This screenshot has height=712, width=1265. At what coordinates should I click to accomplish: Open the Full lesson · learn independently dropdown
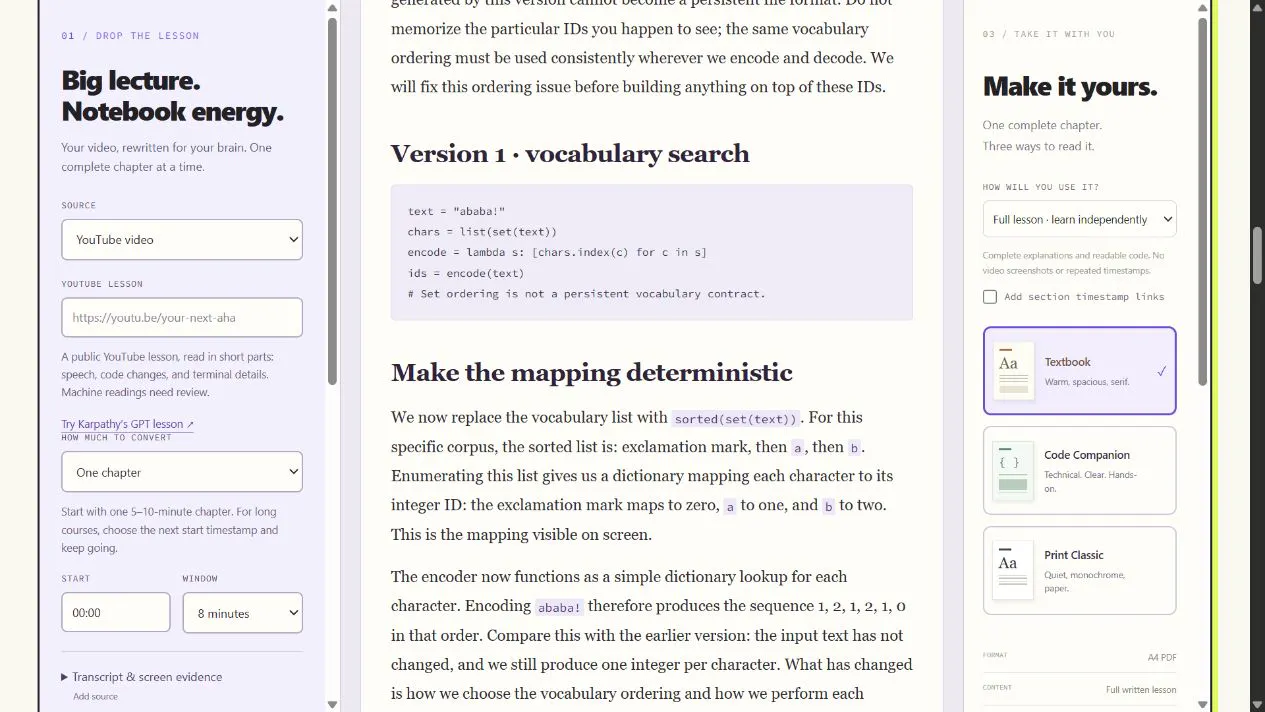pyautogui.click(x=1079, y=219)
